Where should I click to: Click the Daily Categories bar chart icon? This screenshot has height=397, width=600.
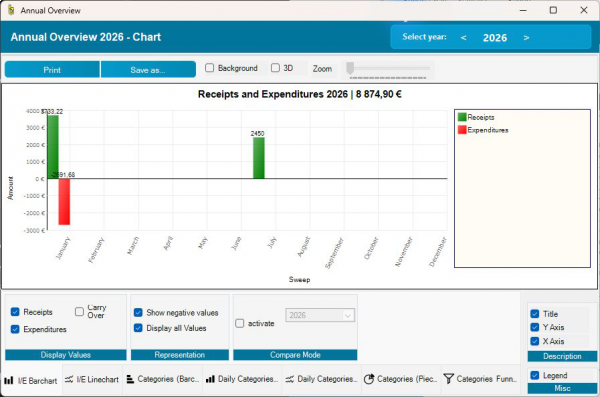(x=210, y=379)
